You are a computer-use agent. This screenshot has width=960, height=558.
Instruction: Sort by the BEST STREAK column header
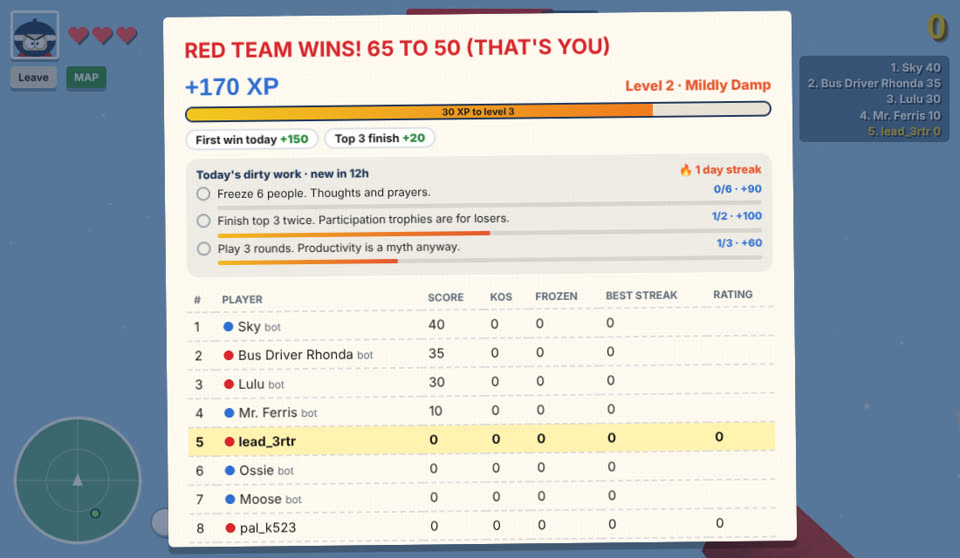coord(641,295)
